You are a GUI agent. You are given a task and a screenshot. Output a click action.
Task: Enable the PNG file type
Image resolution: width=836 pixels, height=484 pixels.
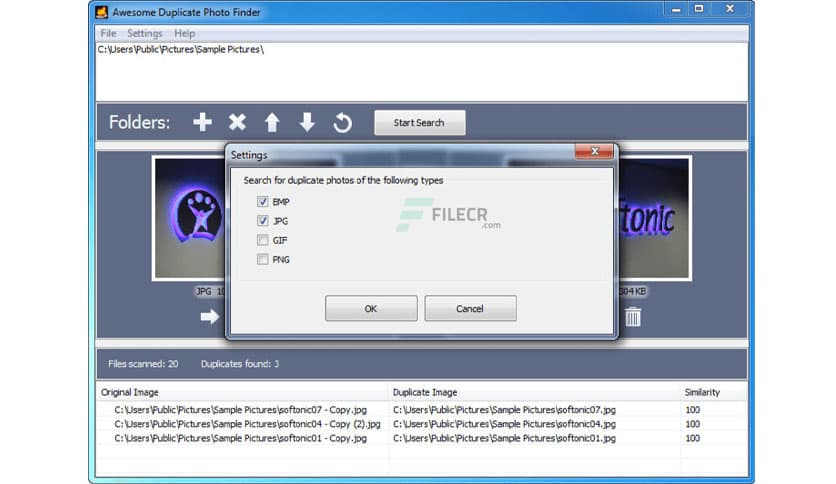262,259
